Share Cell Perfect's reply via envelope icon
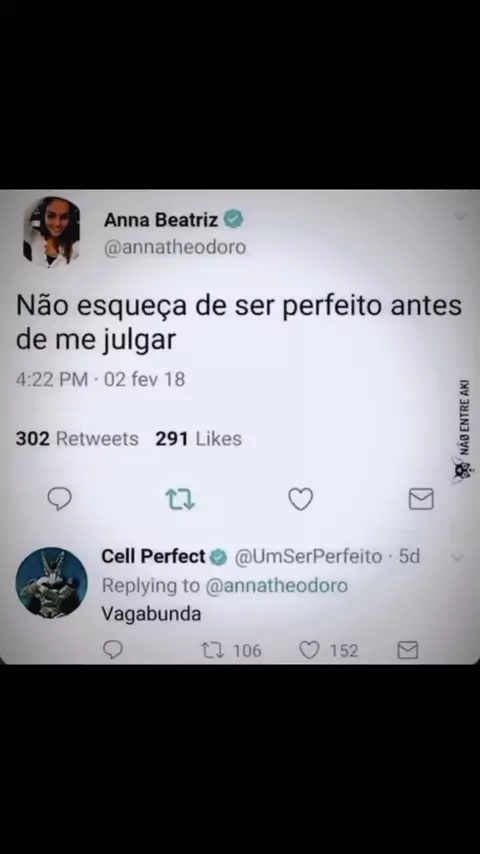Viewport: 480px width, 854px height. [x=408, y=650]
